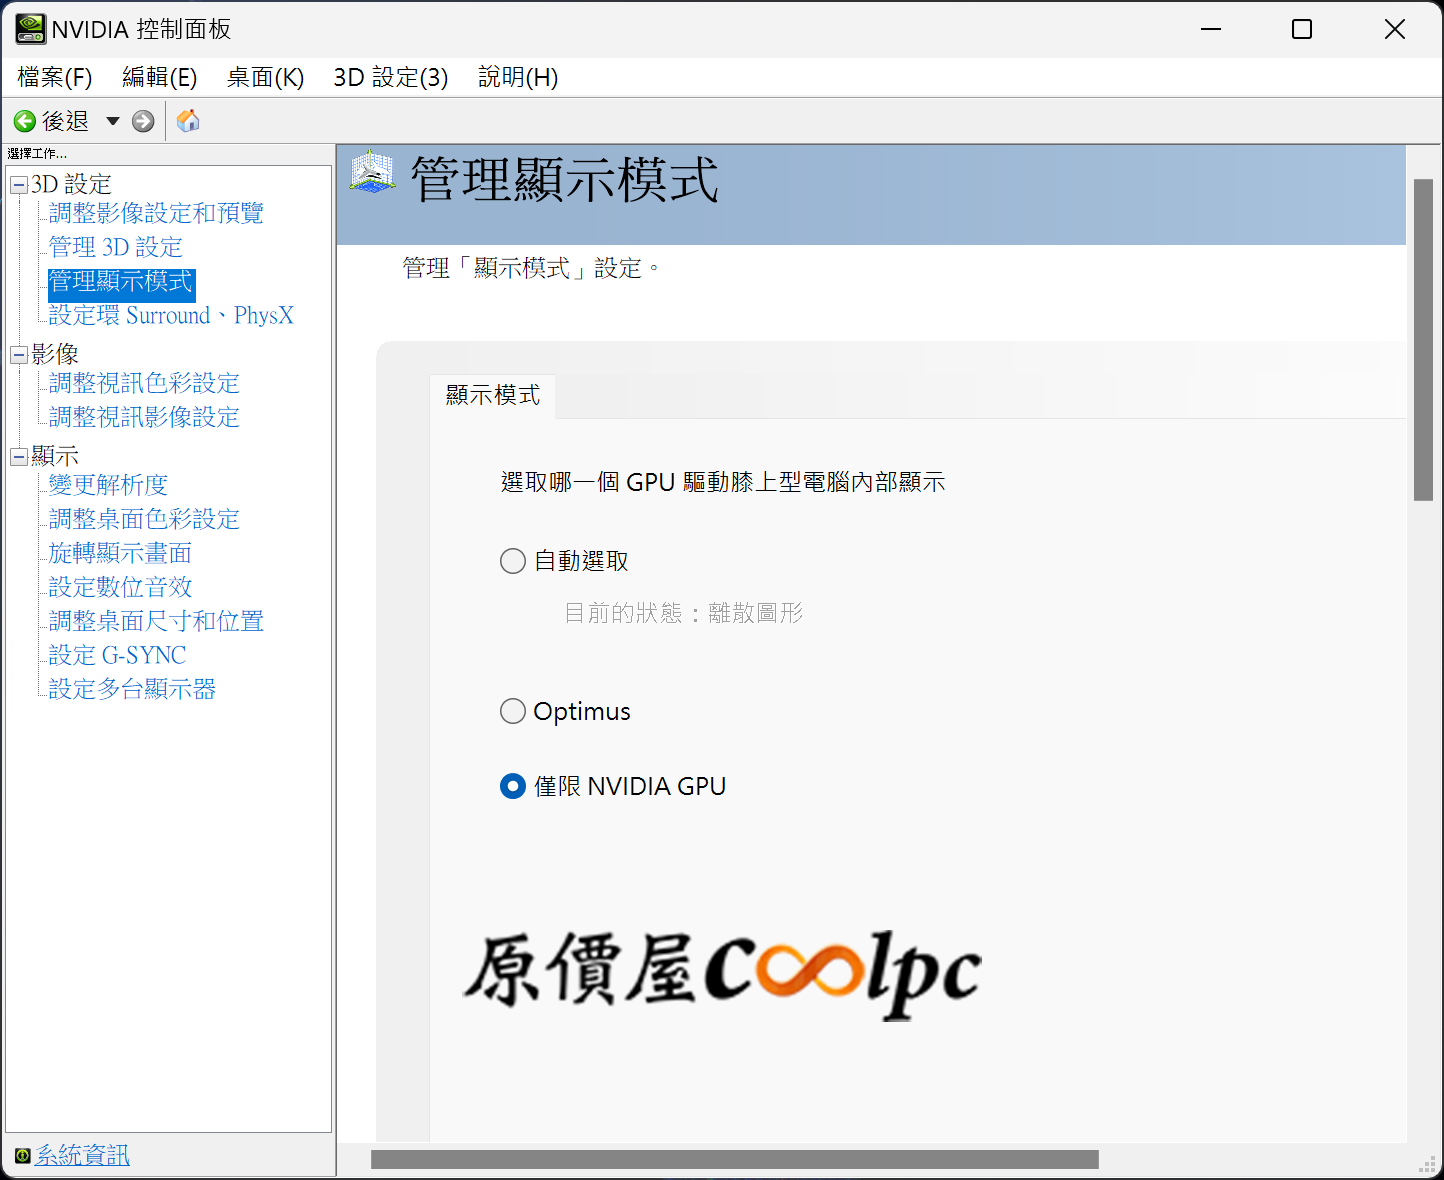
Task: Open 設定 G-SYNC
Action: click(117, 655)
